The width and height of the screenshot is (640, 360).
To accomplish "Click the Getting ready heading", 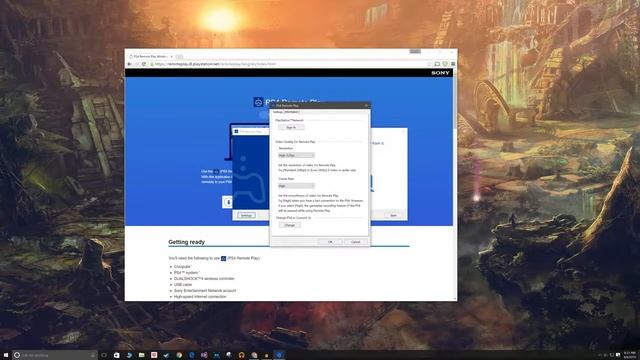I will 187,242.
